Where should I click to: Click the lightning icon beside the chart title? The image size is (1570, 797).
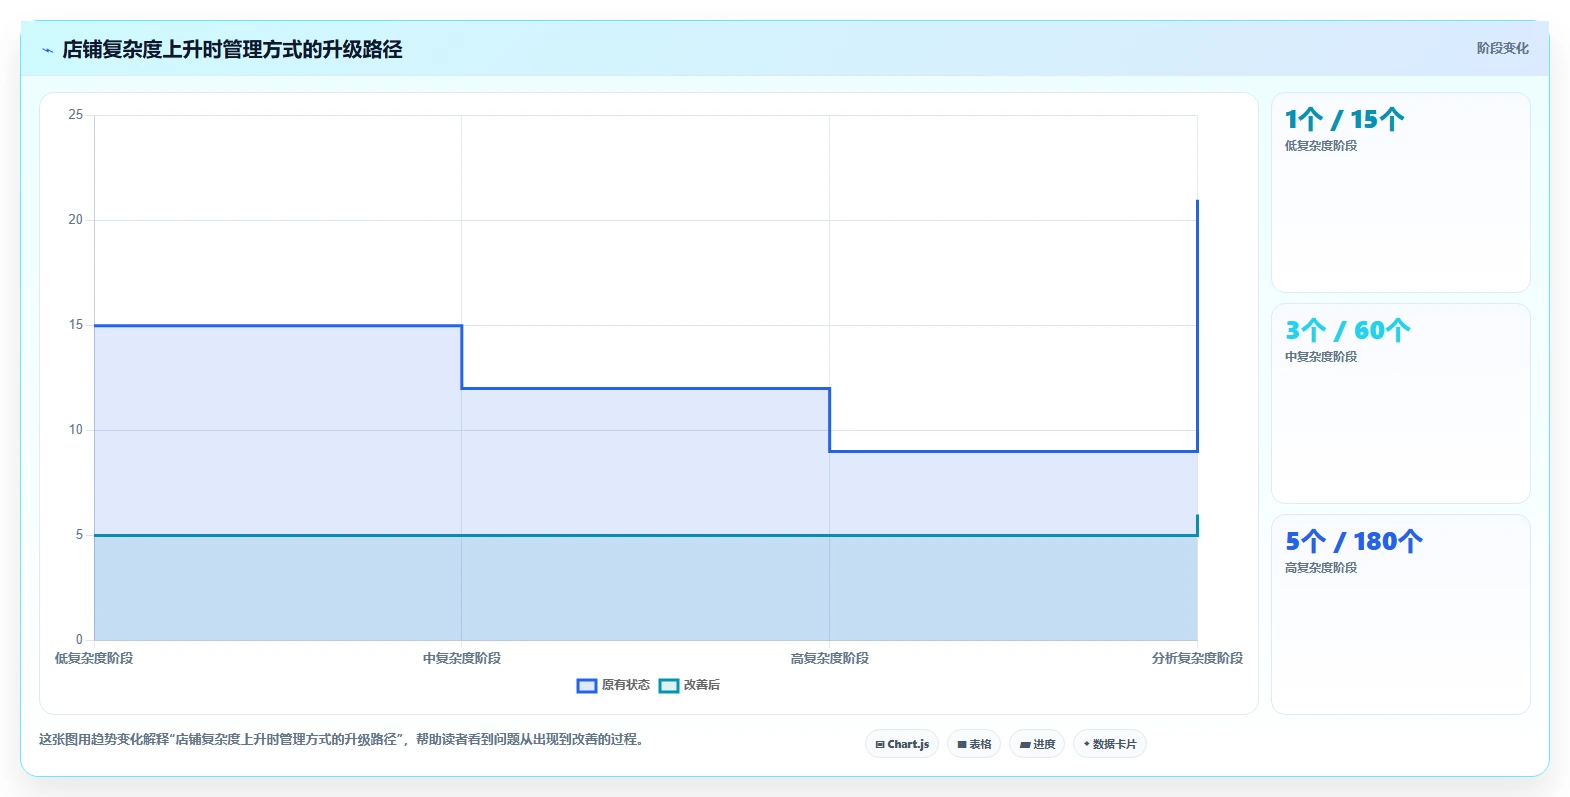point(47,50)
